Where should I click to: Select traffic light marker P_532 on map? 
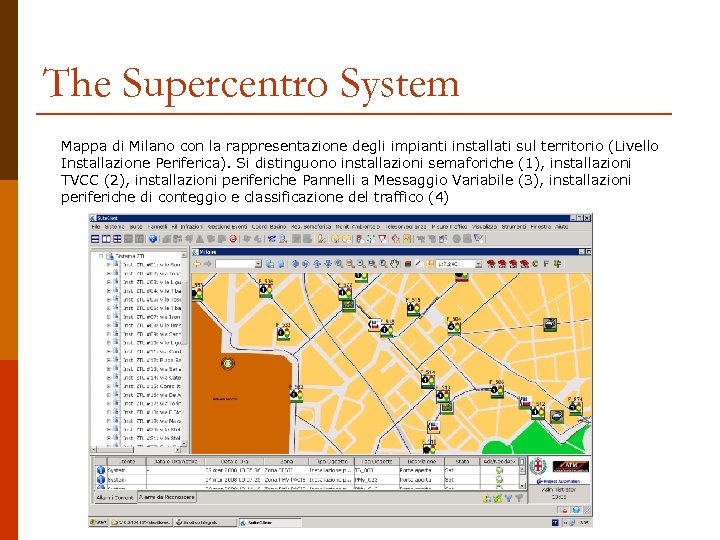[x=283, y=332]
